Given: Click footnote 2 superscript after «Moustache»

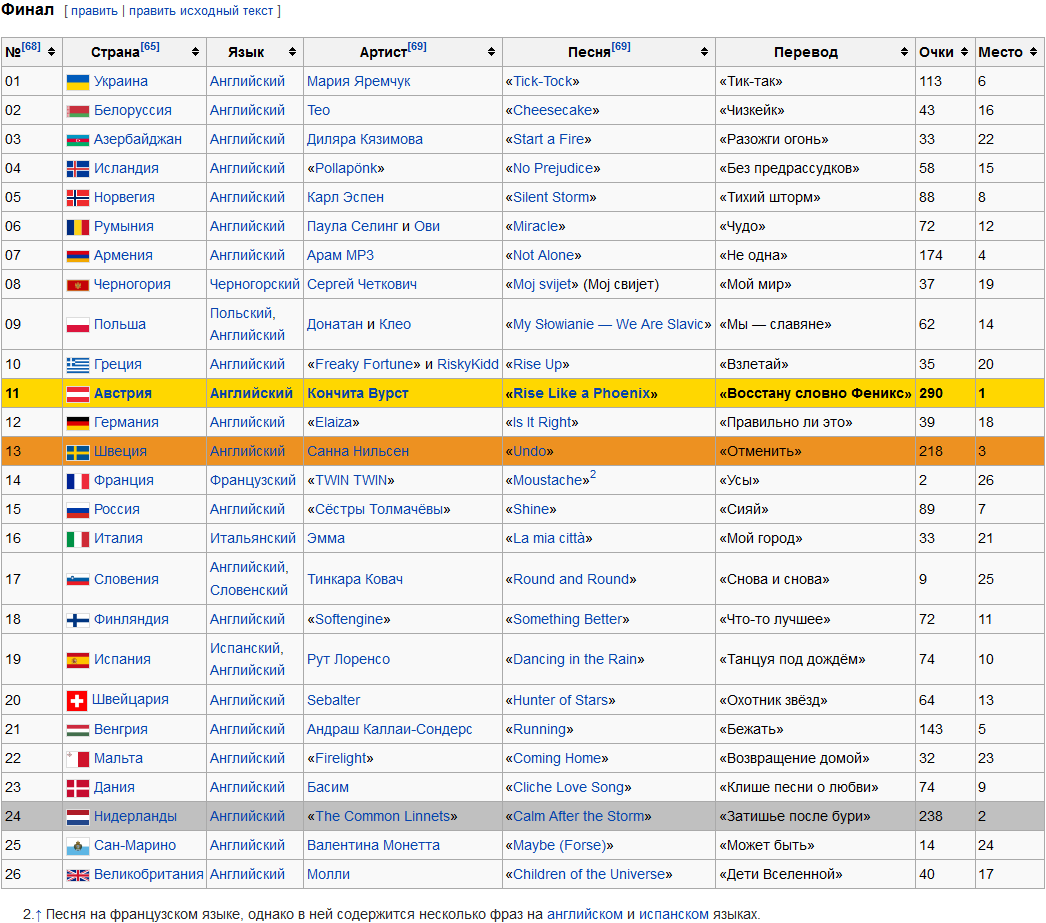Looking at the screenshot, I should click(593, 475).
